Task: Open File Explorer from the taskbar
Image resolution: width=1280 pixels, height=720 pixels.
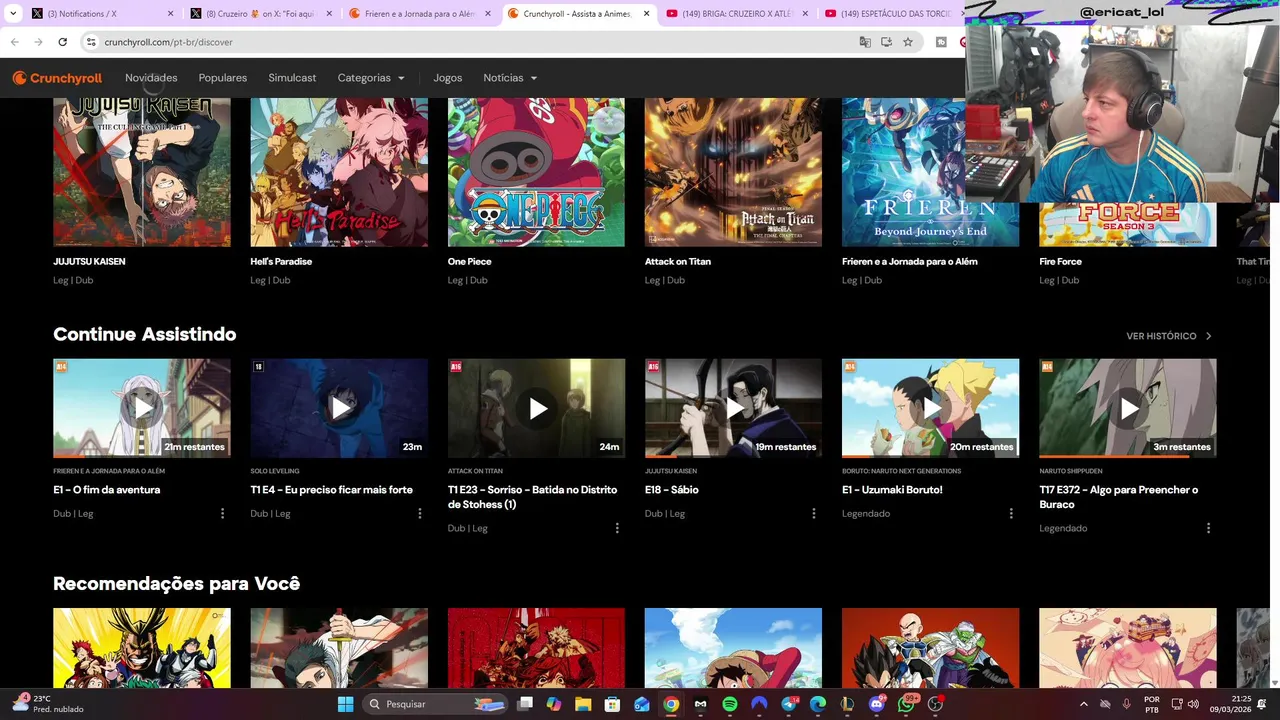Action: 583,704
